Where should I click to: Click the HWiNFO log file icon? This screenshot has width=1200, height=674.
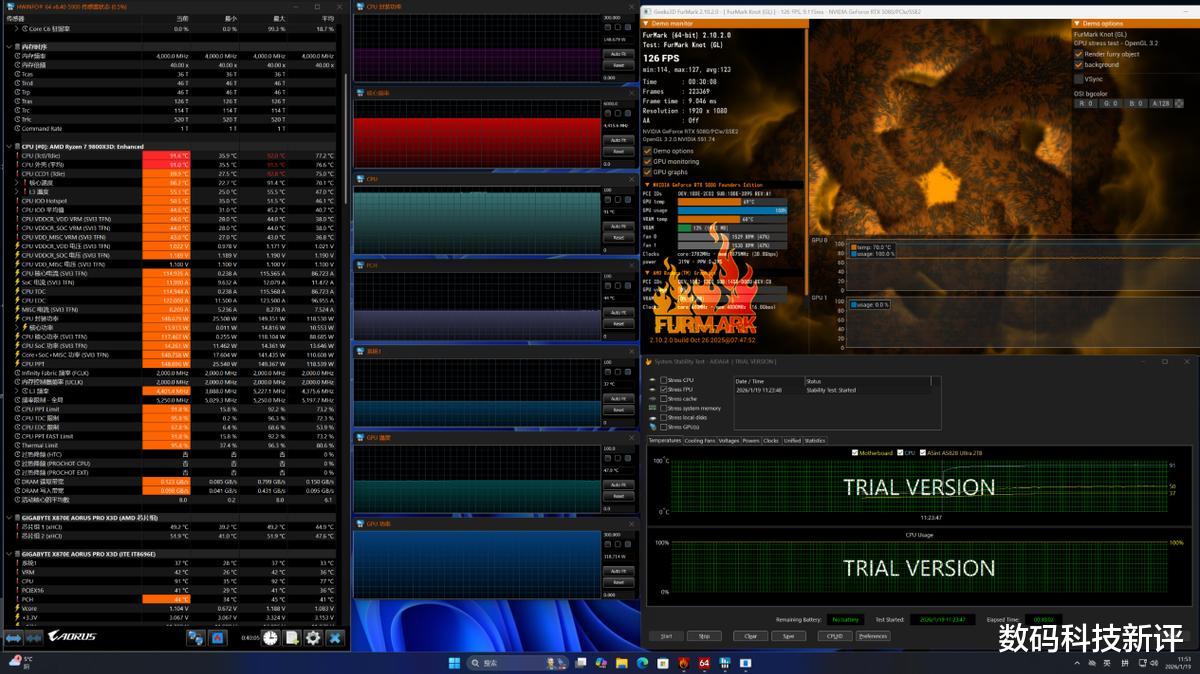click(x=292, y=638)
